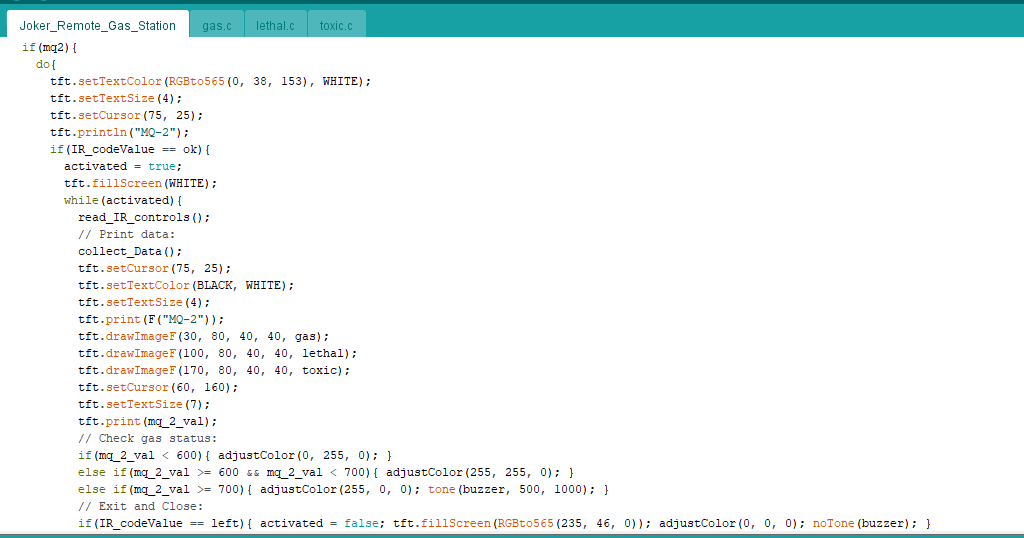Click the '// Print data:' comment
Screen dimensions: 1024x538
pos(126,234)
